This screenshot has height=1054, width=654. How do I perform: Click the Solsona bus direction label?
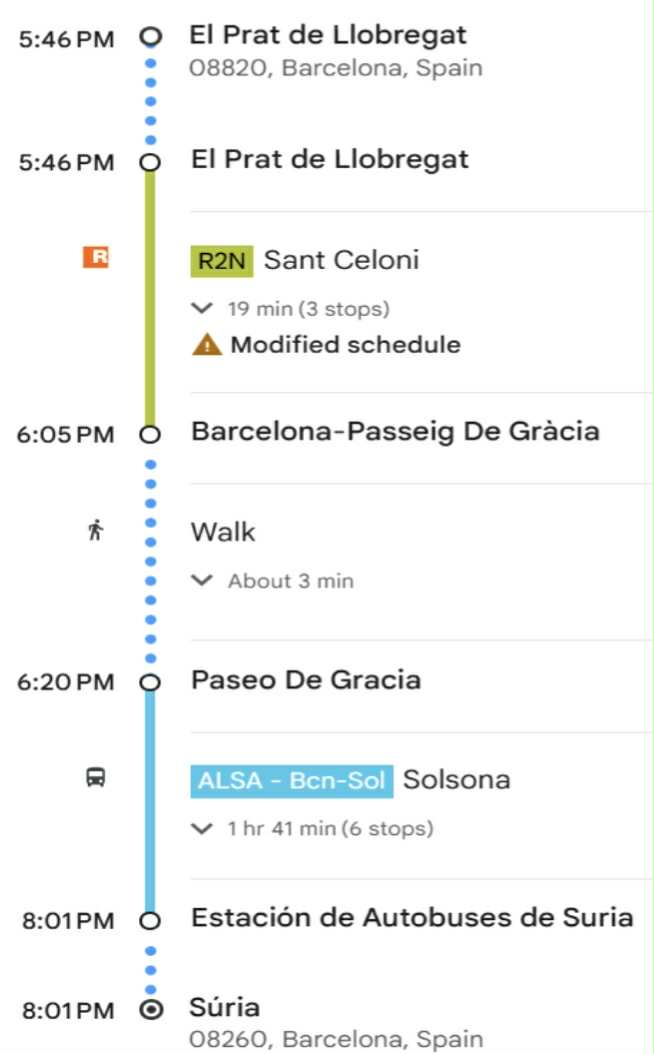pos(456,780)
